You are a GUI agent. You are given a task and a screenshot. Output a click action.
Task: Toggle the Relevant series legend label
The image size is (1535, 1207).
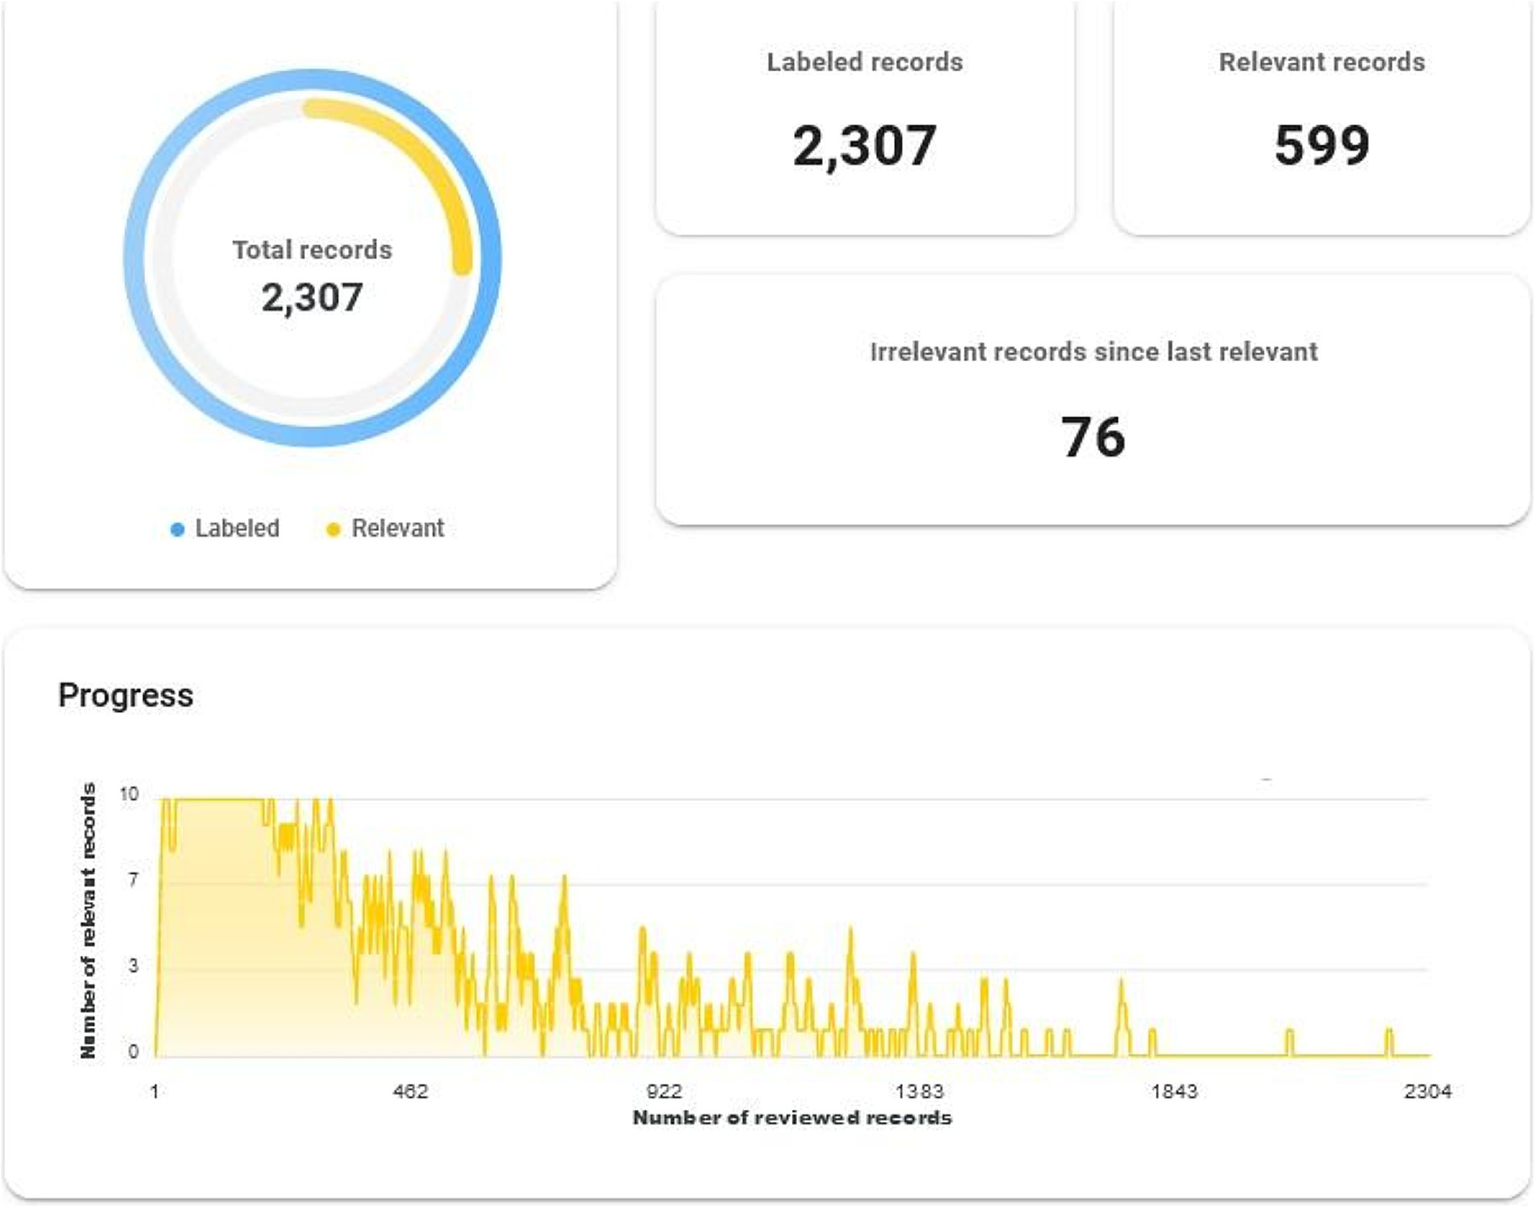coord(397,528)
